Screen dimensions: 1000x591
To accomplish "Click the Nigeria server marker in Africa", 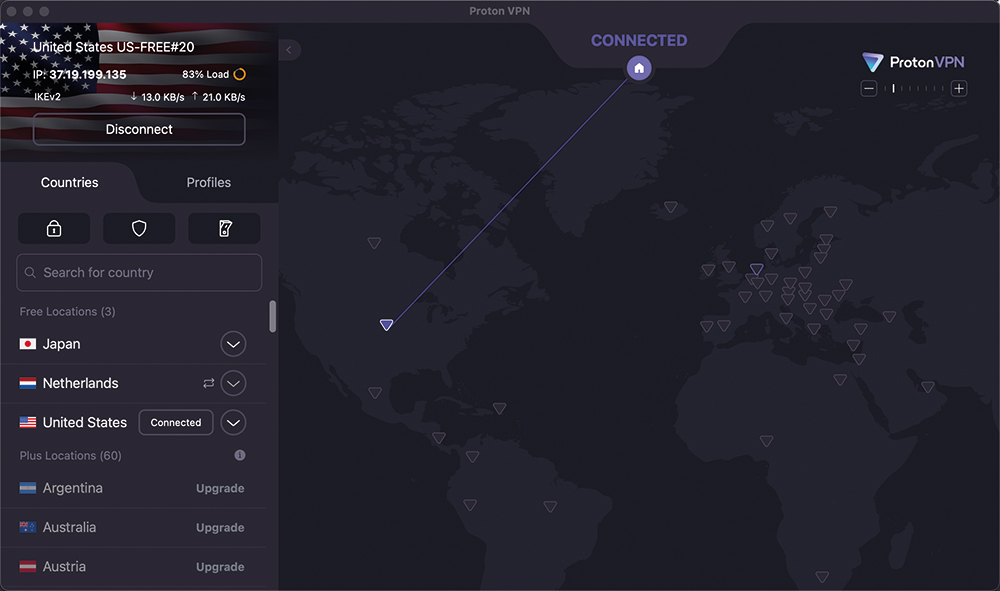I will (767, 441).
